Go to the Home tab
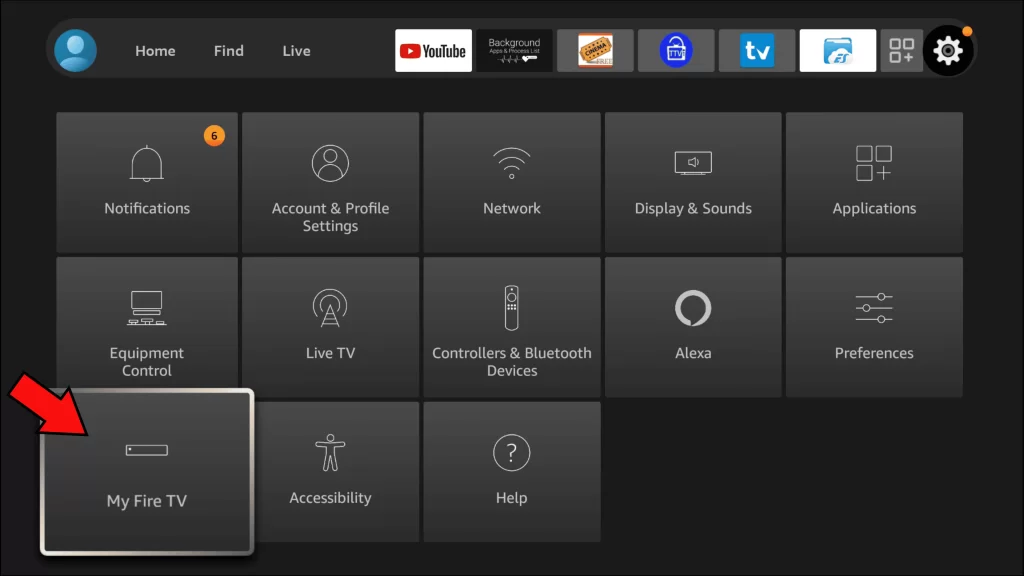1024x576 pixels. 155,51
